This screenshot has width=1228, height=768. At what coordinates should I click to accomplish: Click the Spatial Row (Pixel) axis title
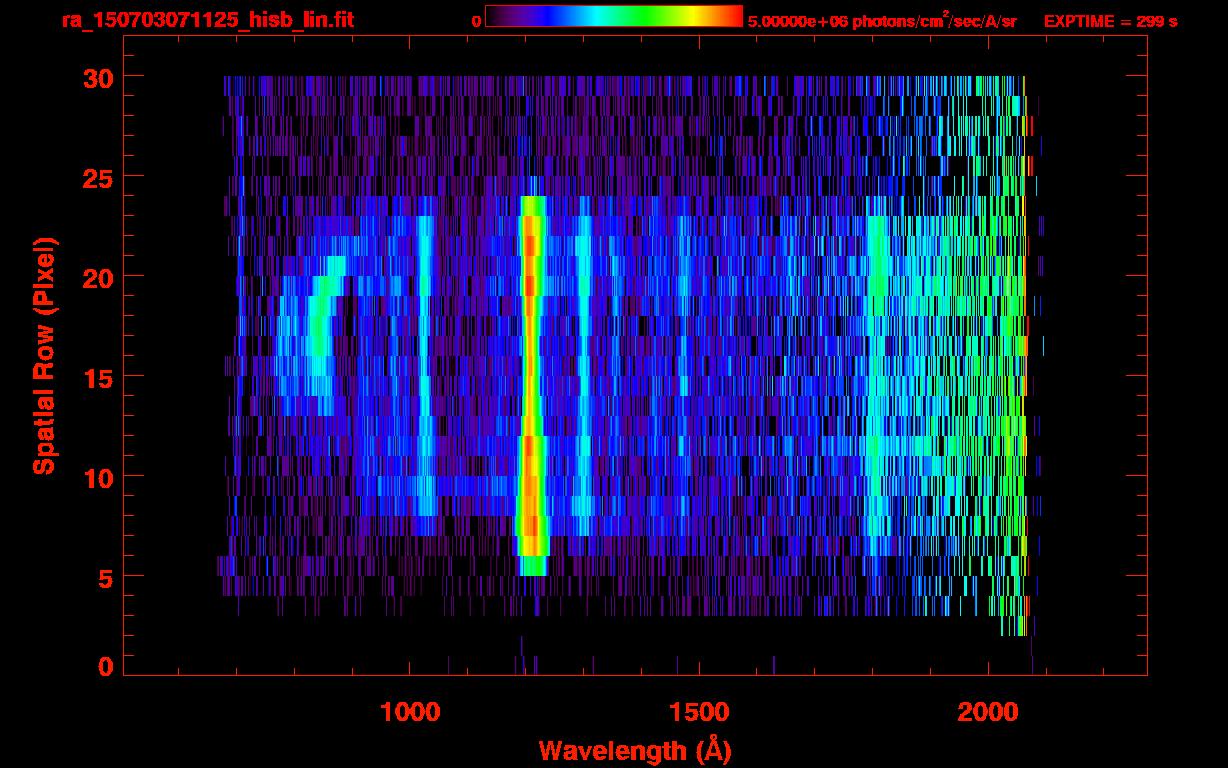pyautogui.click(x=44, y=355)
